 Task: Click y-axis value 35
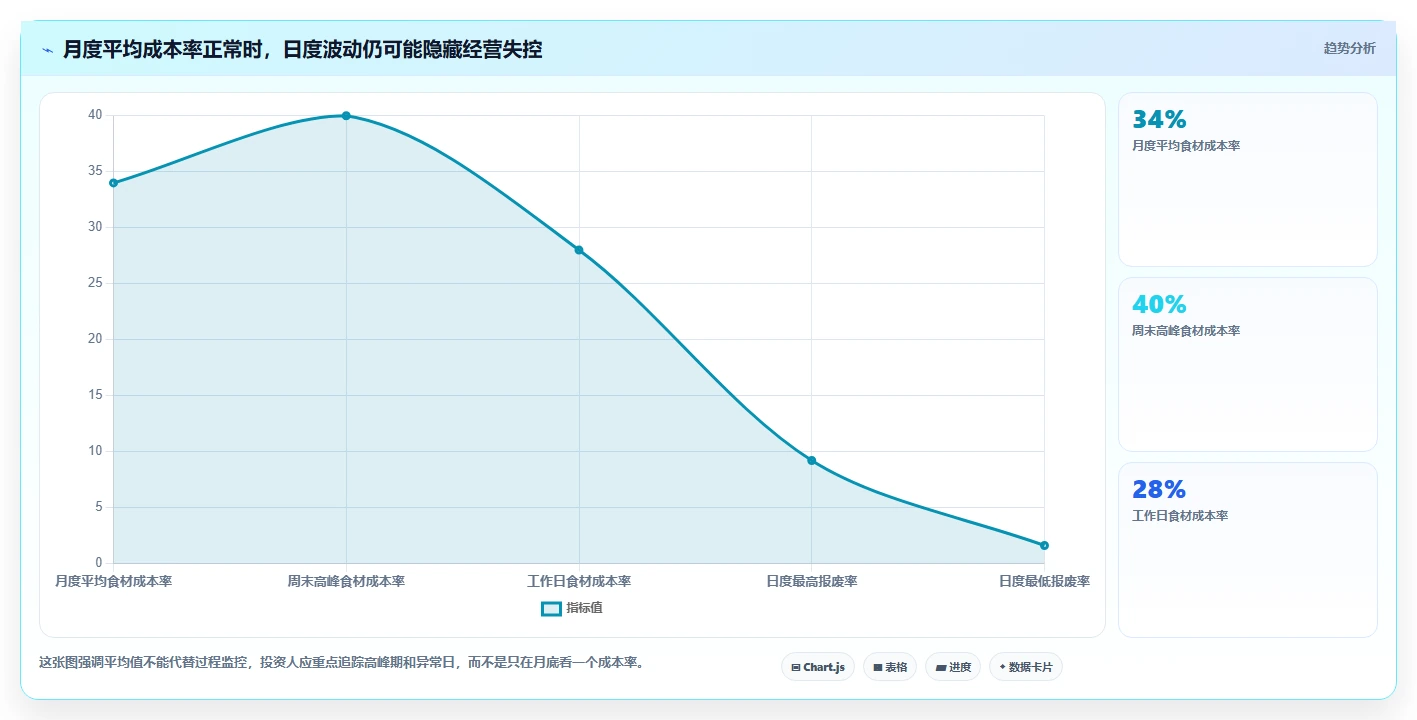tap(95, 171)
